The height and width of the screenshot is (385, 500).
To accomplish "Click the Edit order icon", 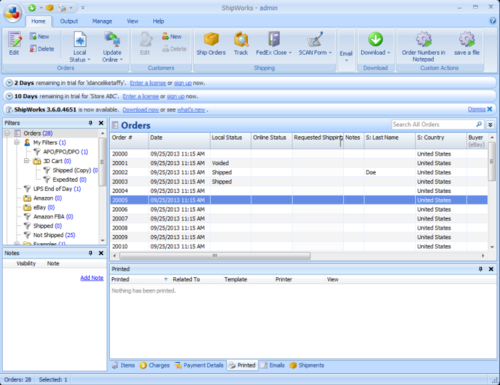I will 14,43.
